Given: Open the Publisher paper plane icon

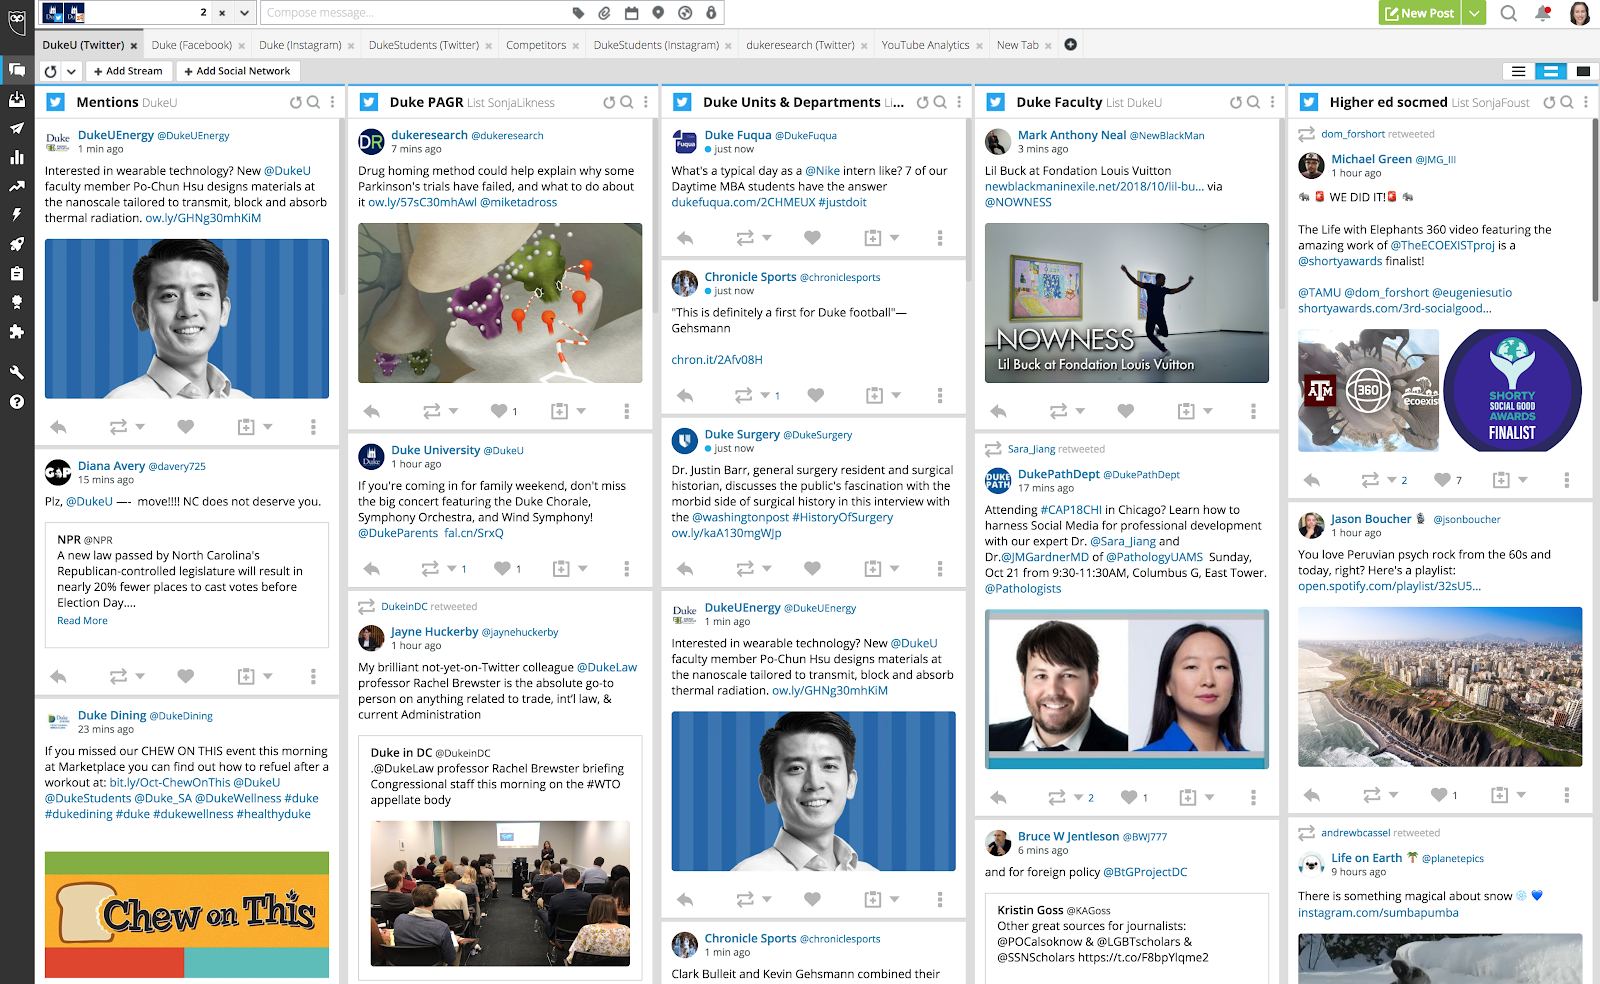Looking at the screenshot, I should (x=16, y=128).
